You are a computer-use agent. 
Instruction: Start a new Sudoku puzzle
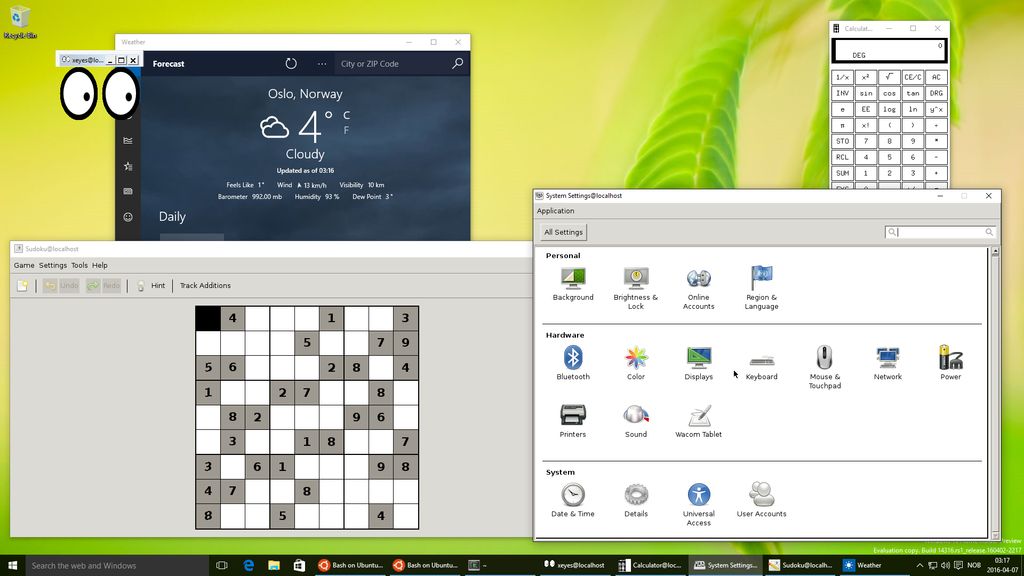tap(22, 285)
